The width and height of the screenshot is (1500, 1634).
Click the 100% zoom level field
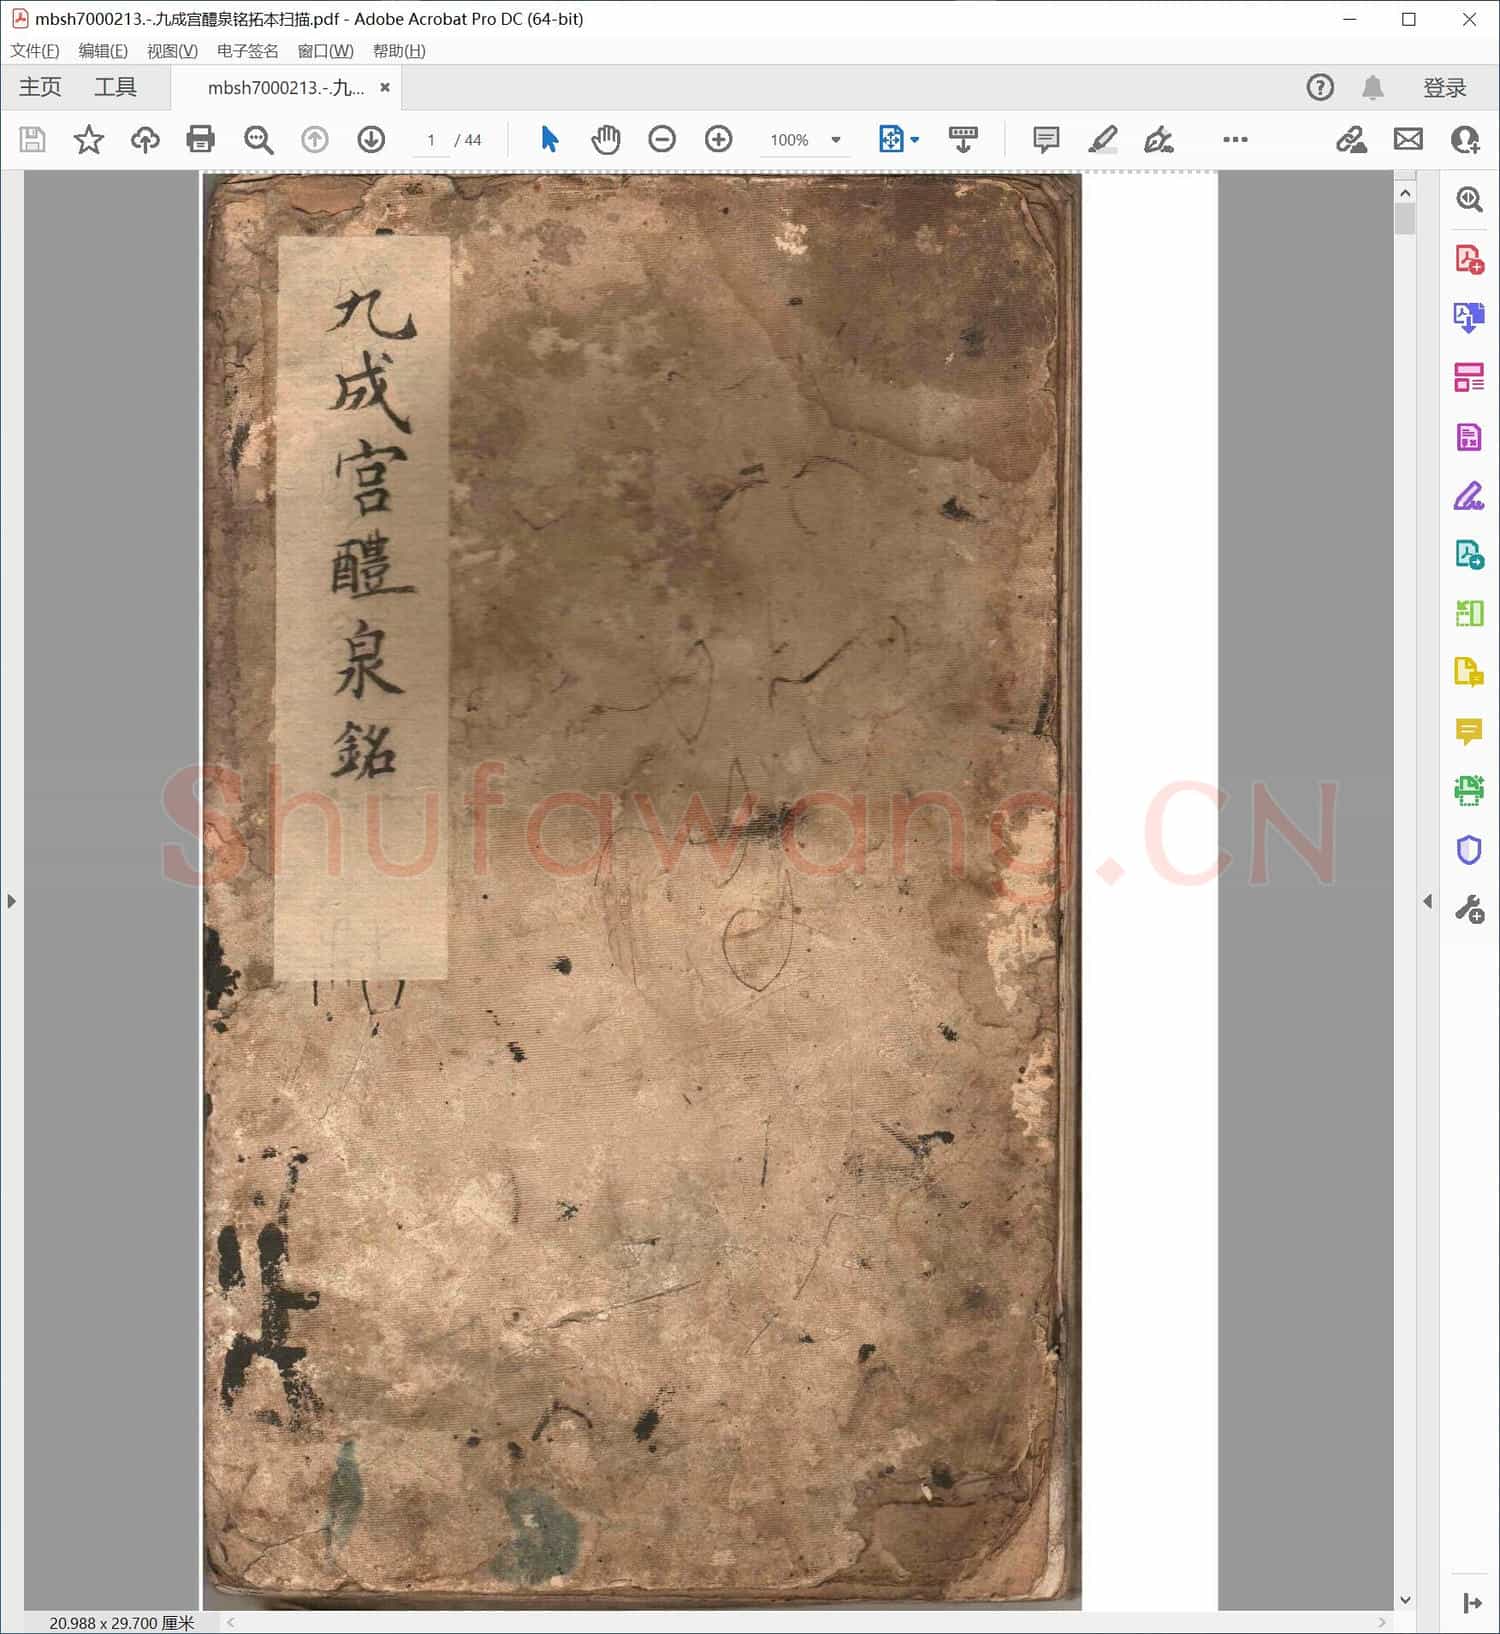coord(790,140)
